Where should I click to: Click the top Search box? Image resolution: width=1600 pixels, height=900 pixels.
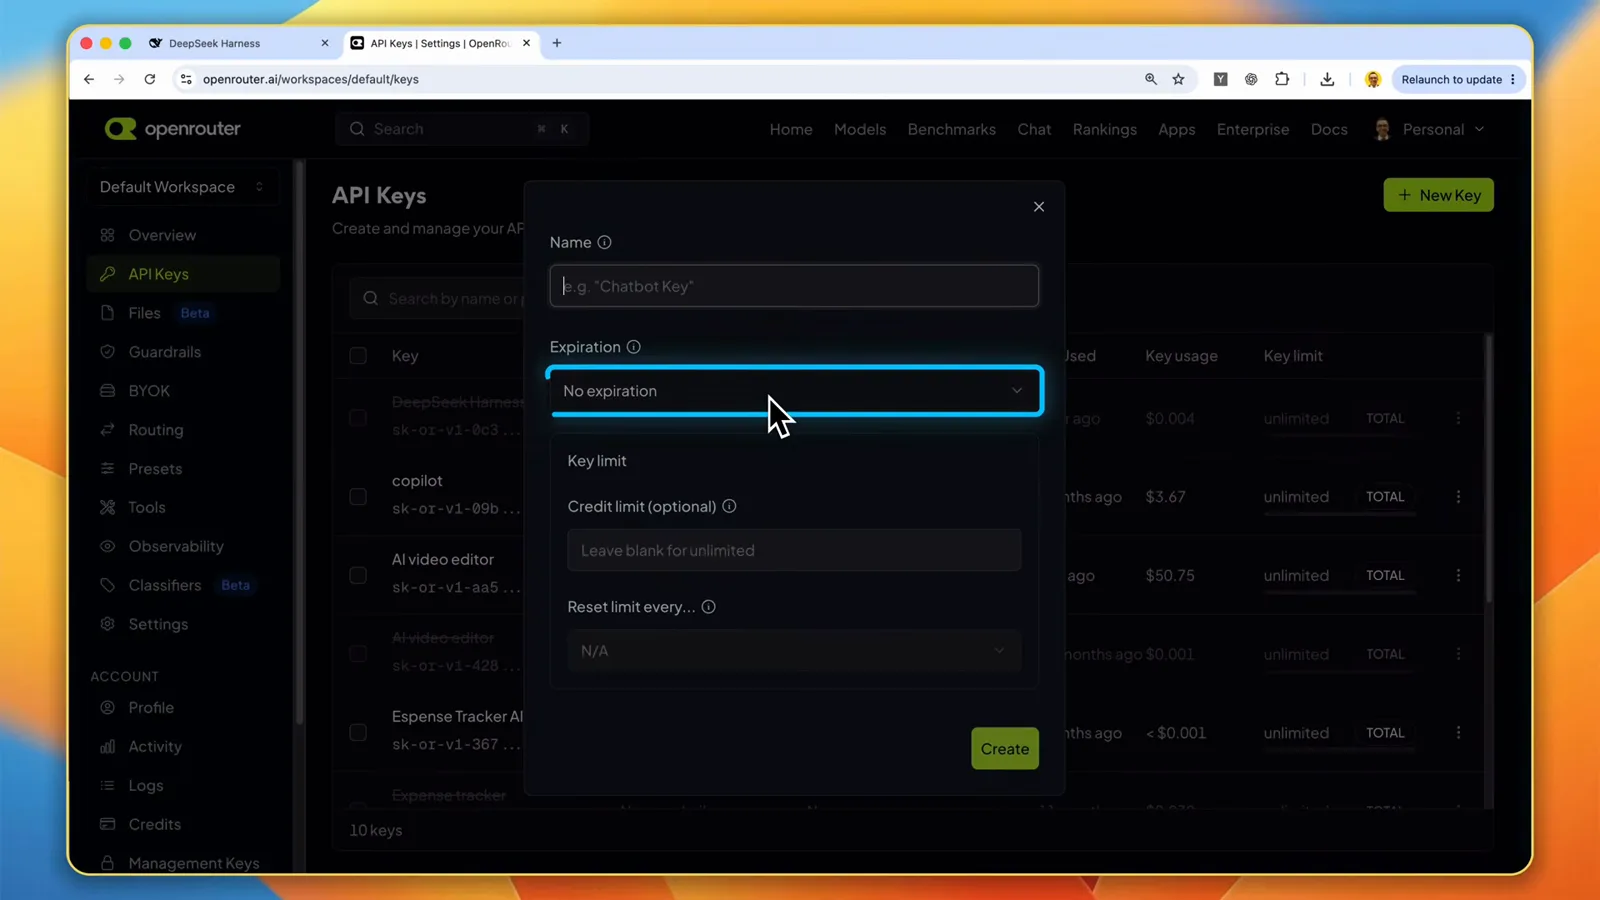pyautogui.click(x=462, y=129)
